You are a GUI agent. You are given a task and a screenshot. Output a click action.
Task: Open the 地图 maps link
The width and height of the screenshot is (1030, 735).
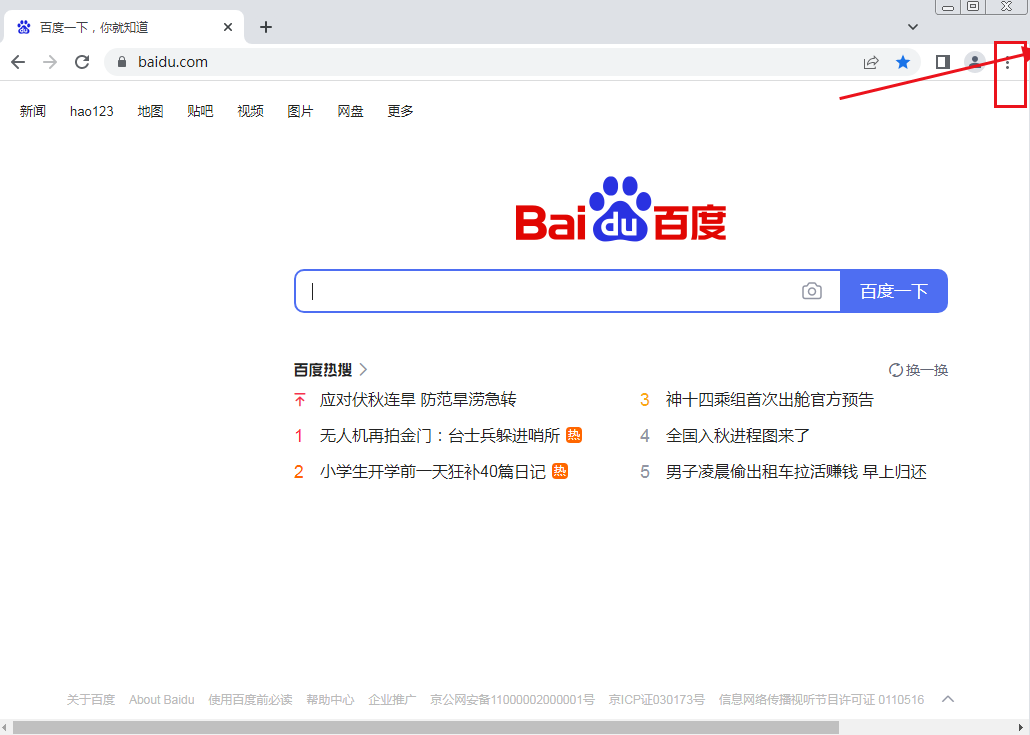pos(149,111)
